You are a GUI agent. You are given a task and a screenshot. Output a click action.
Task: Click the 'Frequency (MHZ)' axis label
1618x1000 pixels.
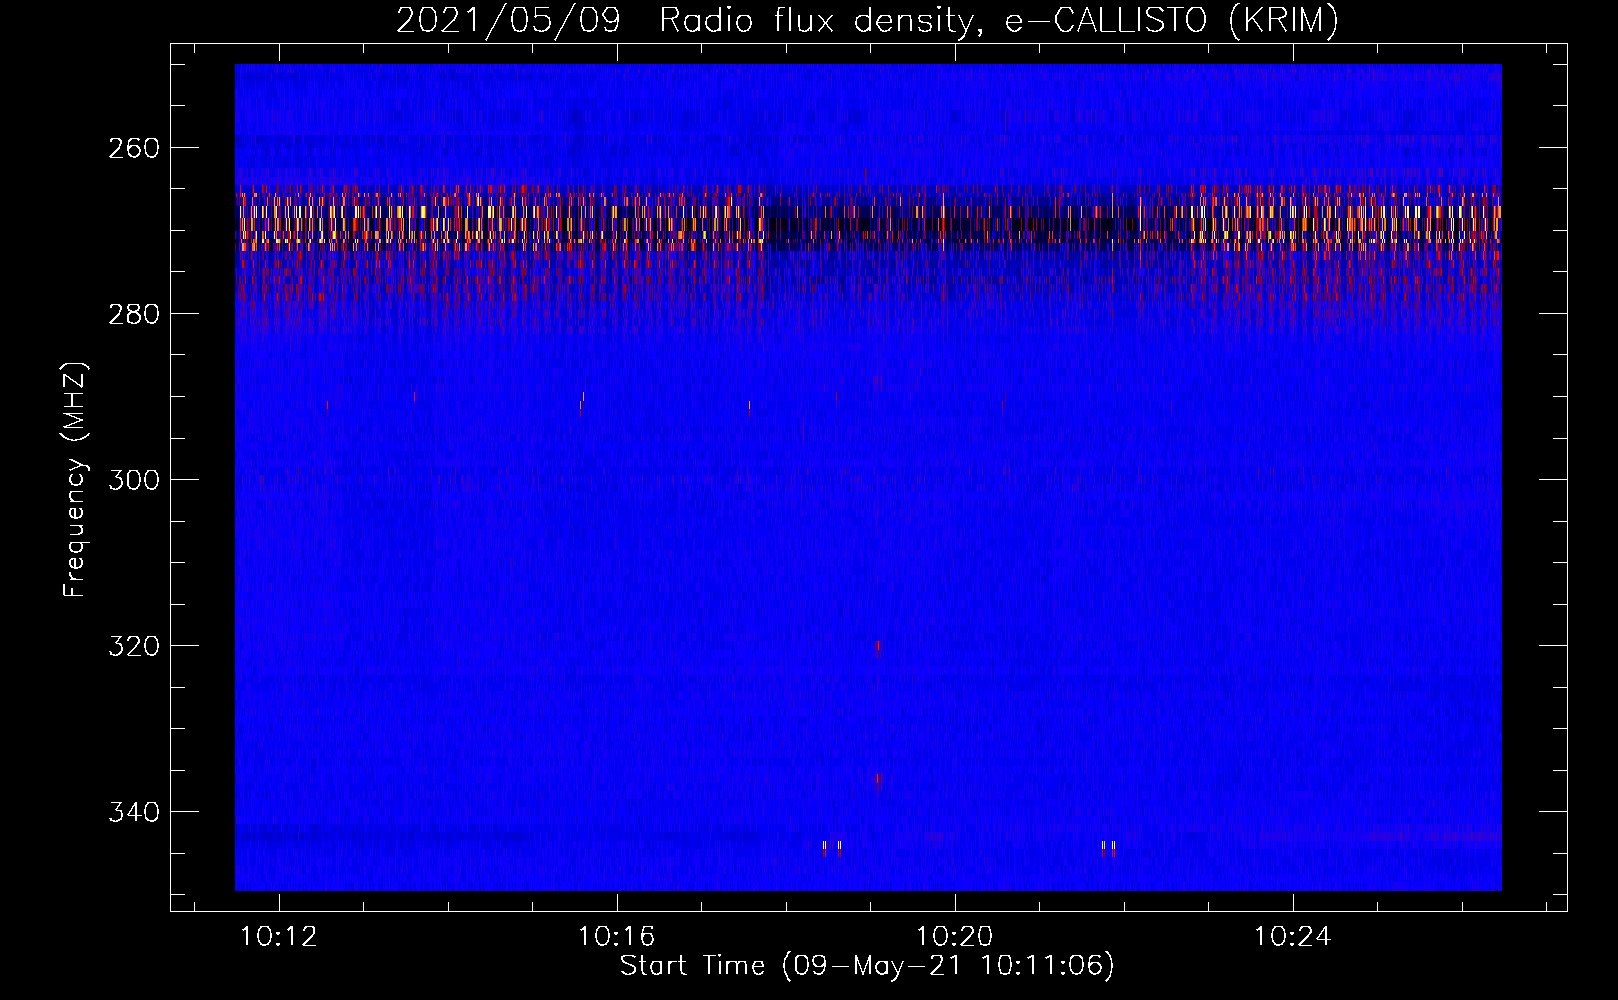pyautogui.click(x=75, y=479)
